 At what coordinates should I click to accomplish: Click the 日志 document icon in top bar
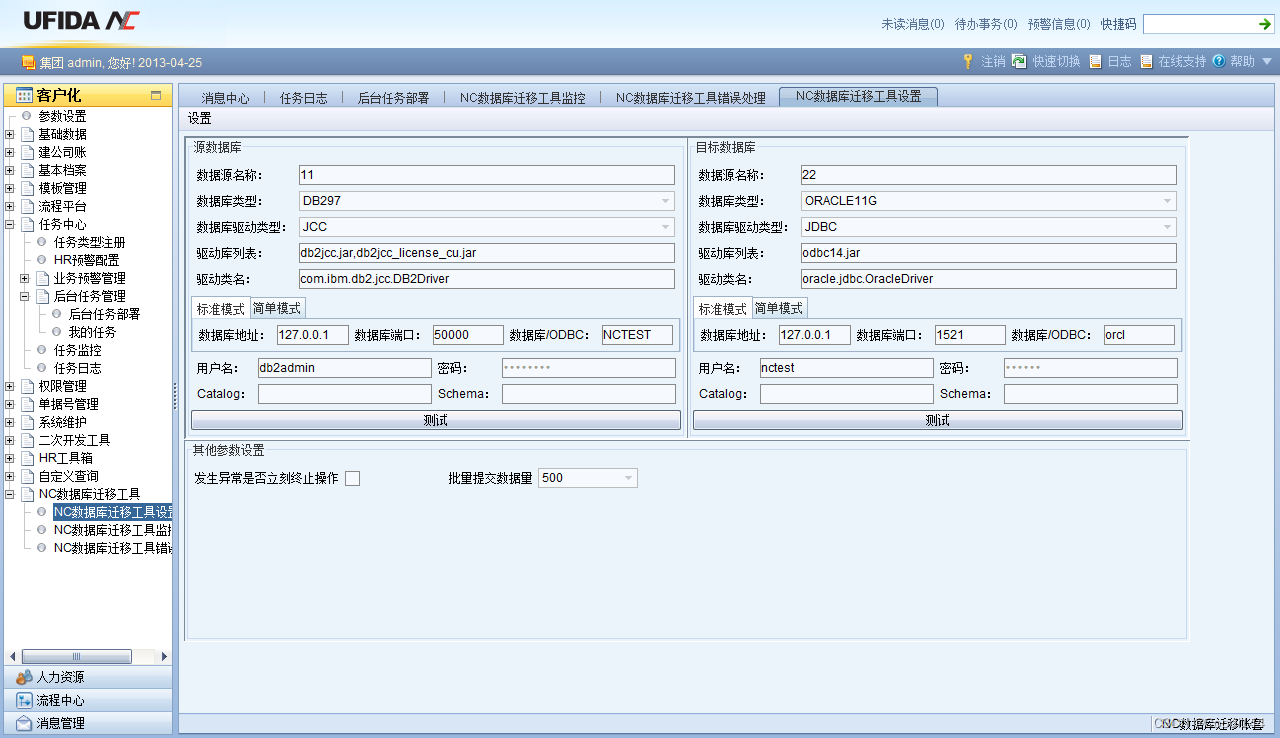pyautogui.click(x=1096, y=61)
